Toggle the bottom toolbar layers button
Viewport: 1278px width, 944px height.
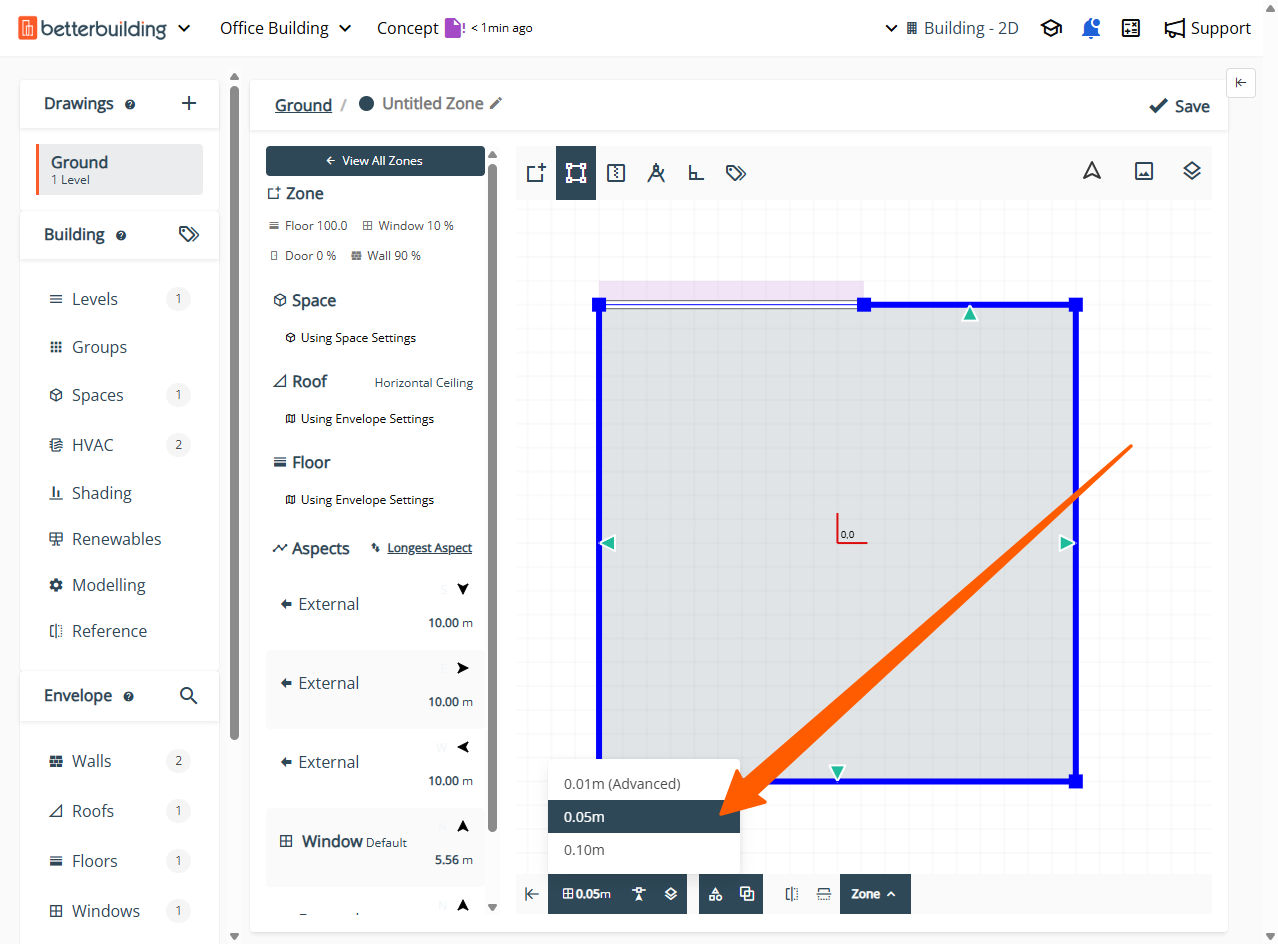[671, 894]
